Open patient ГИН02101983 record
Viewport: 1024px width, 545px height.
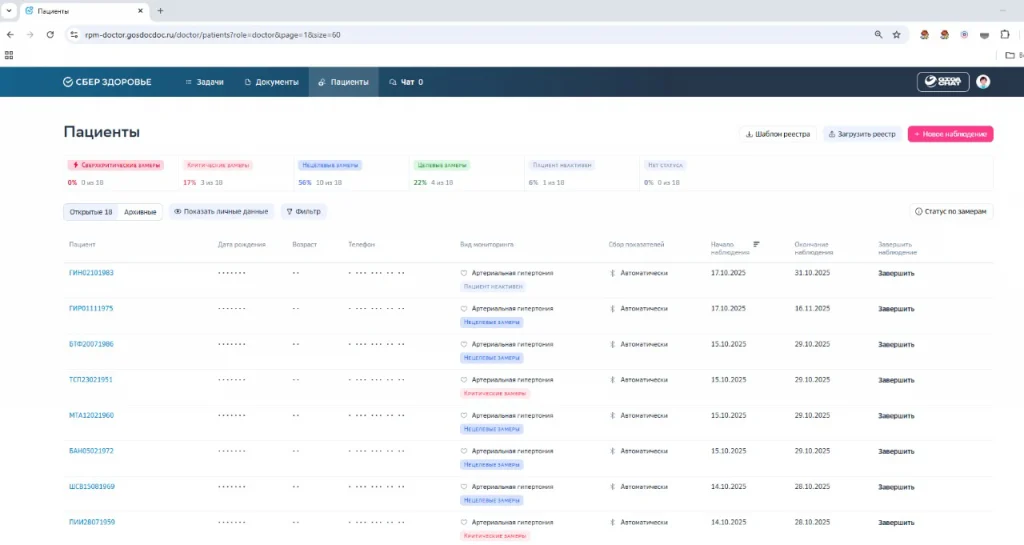pyautogui.click(x=91, y=273)
